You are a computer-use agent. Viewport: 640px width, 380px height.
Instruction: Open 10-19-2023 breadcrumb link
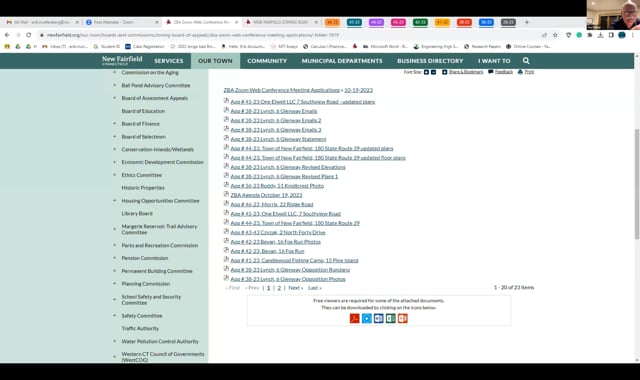358,90
